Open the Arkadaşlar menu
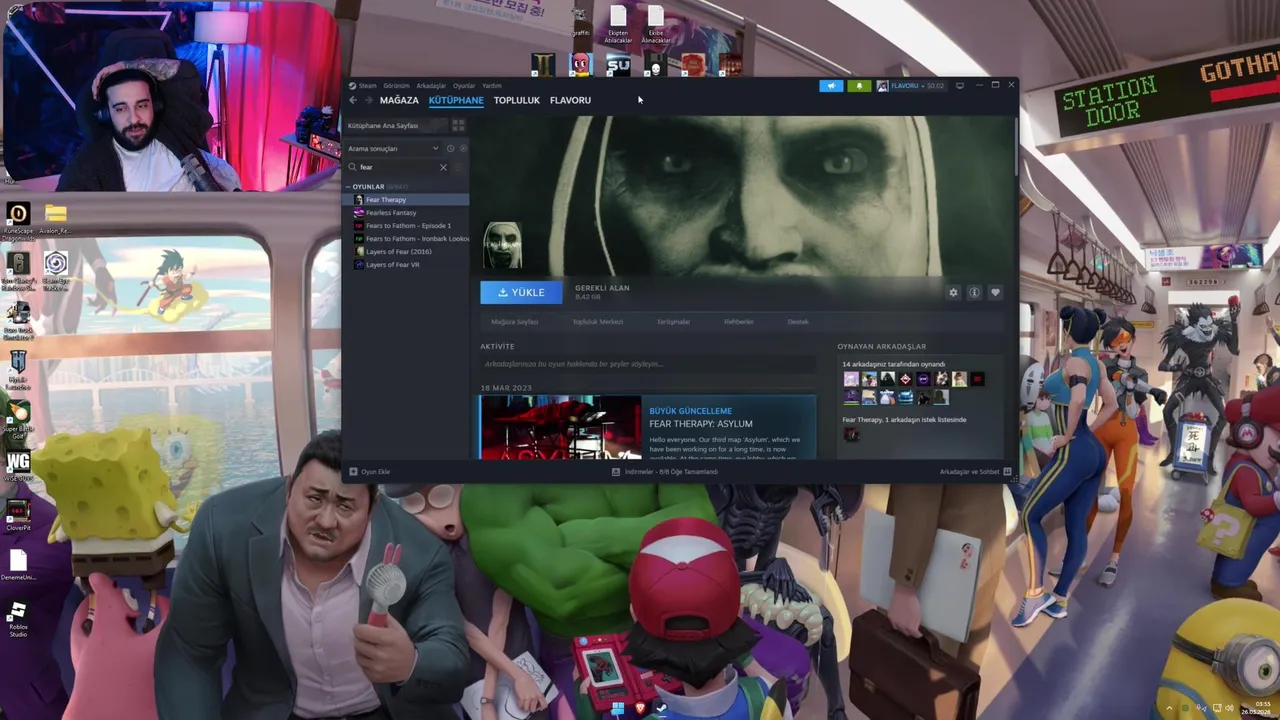Image resolution: width=1280 pixels, height=720 pixels. coord(431,86)
